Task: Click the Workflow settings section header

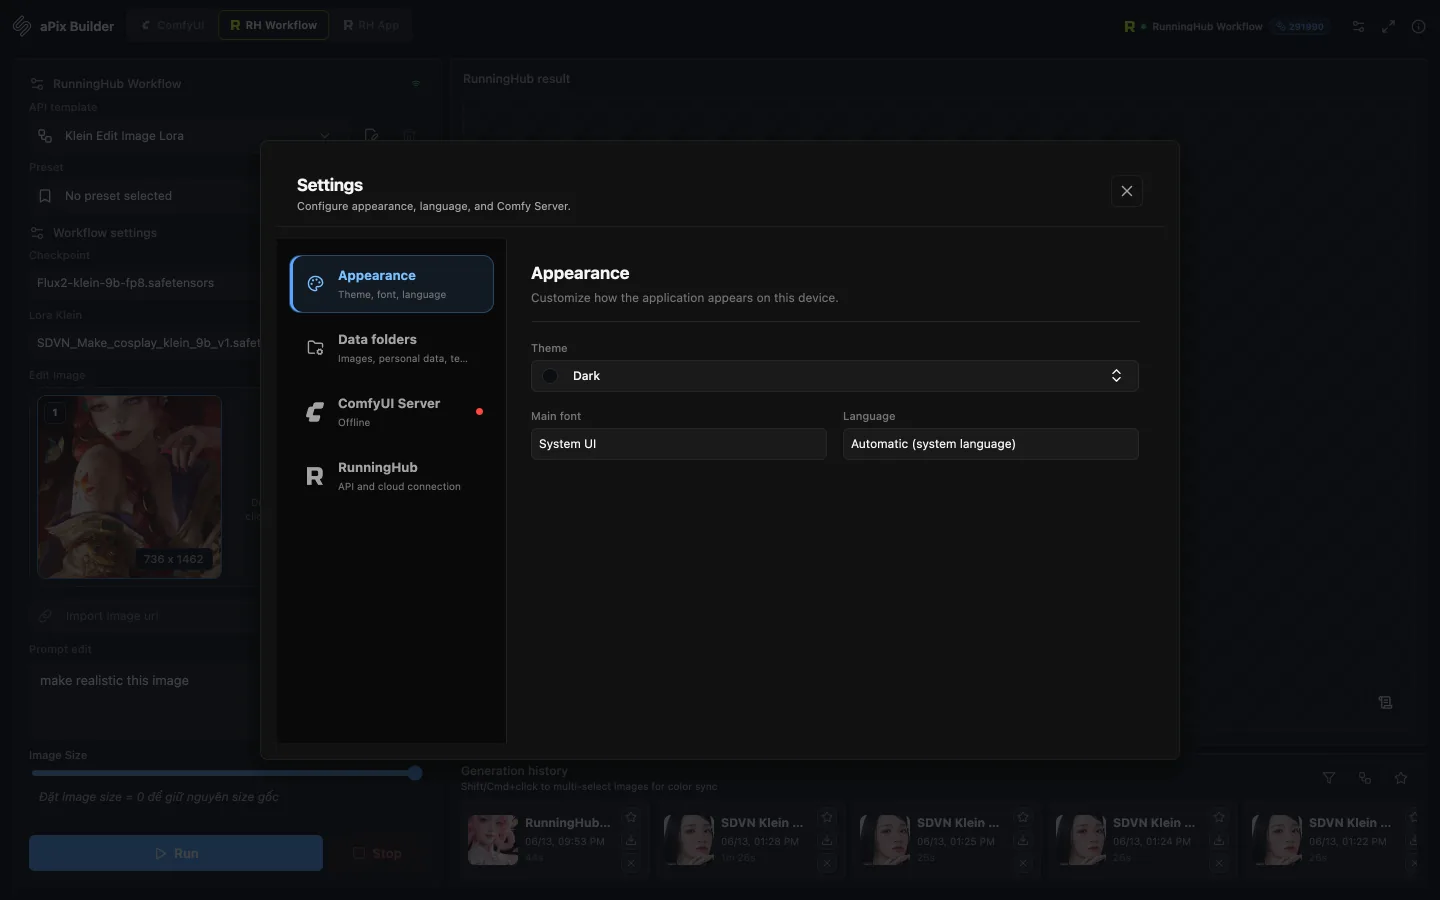Action: pos(94,233)
